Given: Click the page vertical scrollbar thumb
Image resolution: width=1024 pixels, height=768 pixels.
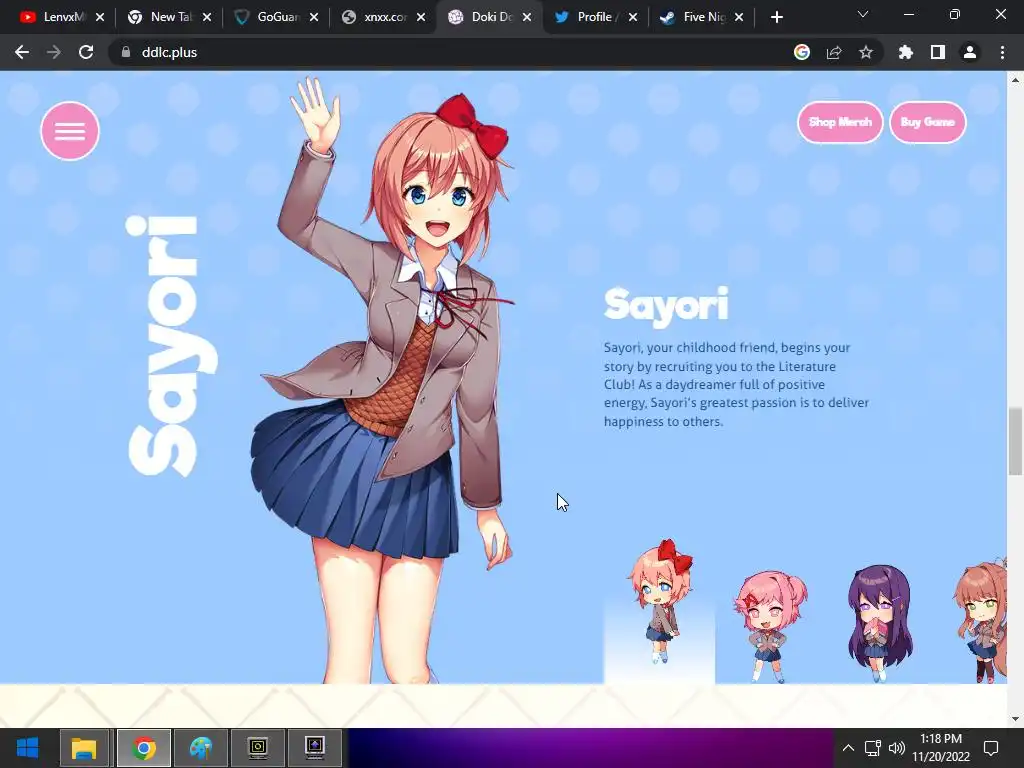Looking at the screenshot, I should (x=1015, y=441).
